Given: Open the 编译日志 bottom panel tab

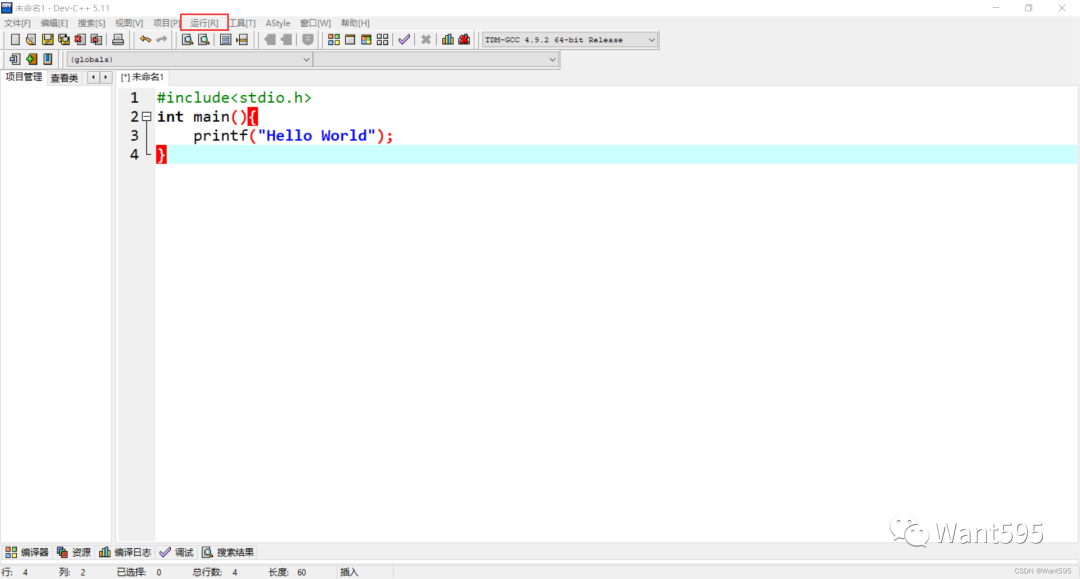Looking at the screenshot, I should [x=125, y=552].
